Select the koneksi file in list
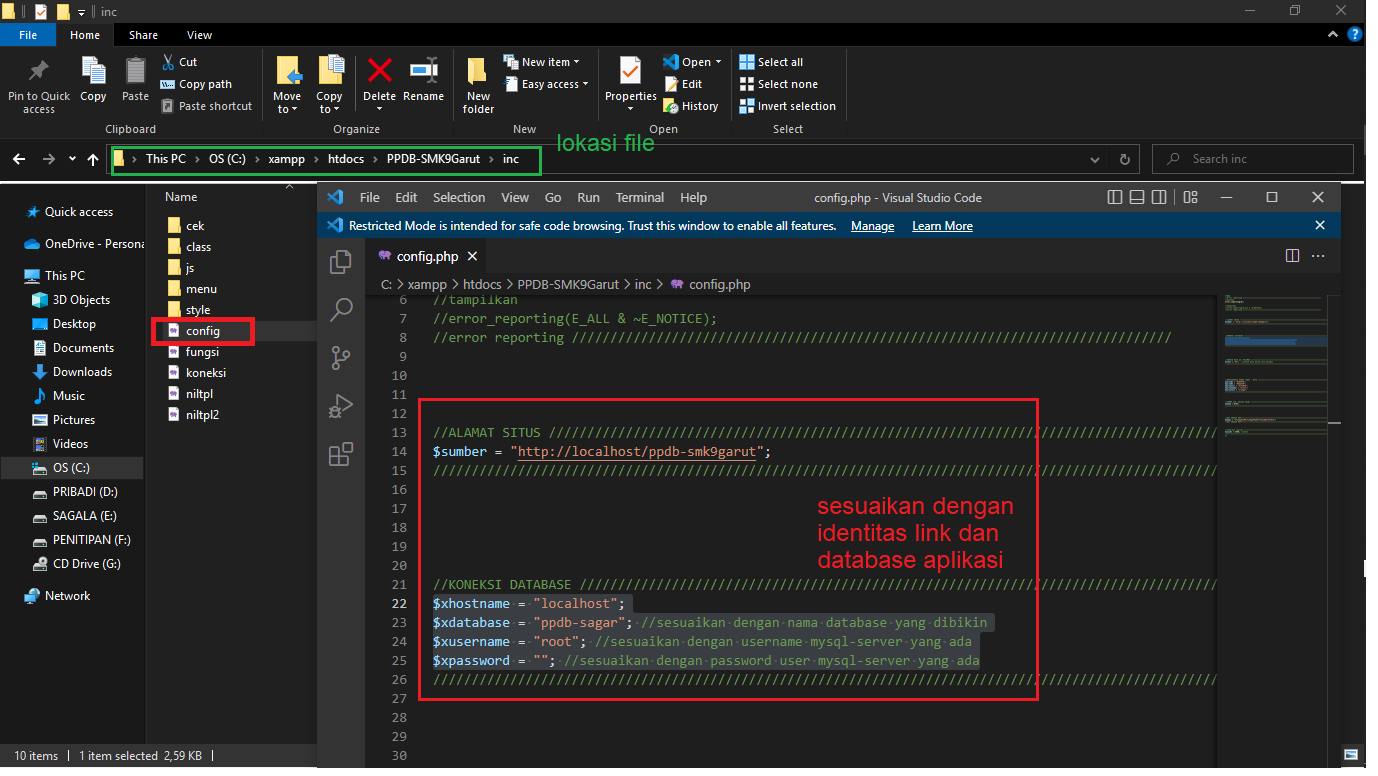The height and width of the screenshot is (776, 1378). (x=196, y=372)
